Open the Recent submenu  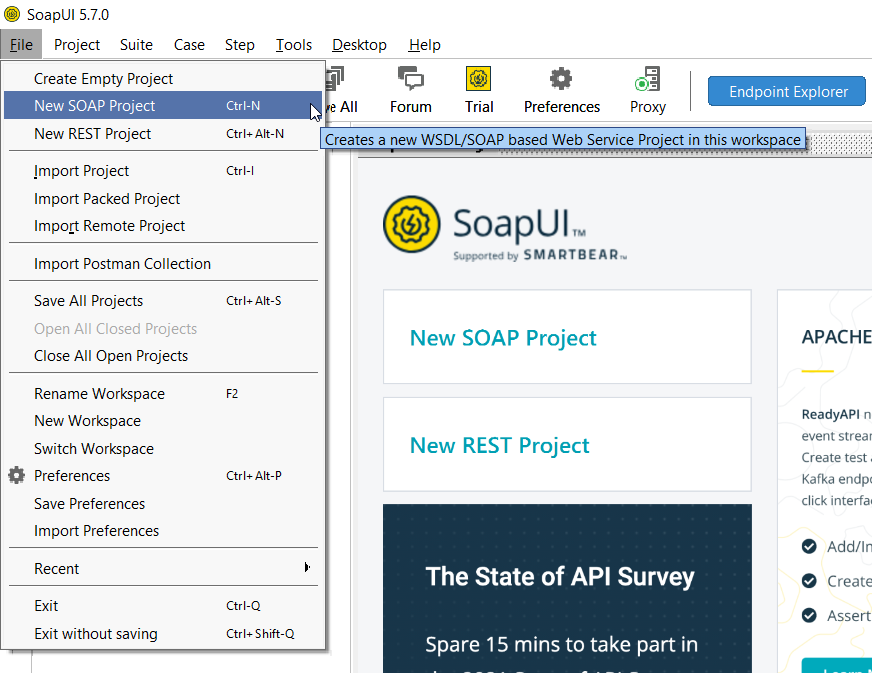[163, 568]
